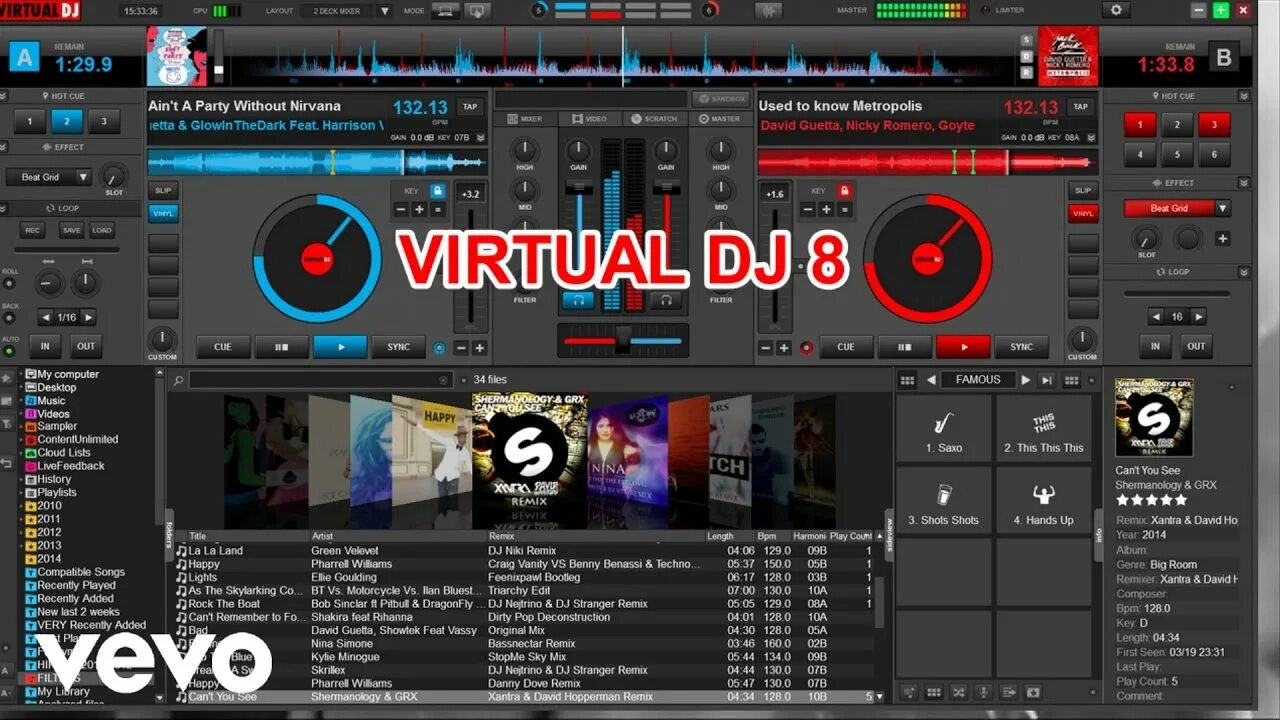Toggle SLIP mode on deck B

1083,190
